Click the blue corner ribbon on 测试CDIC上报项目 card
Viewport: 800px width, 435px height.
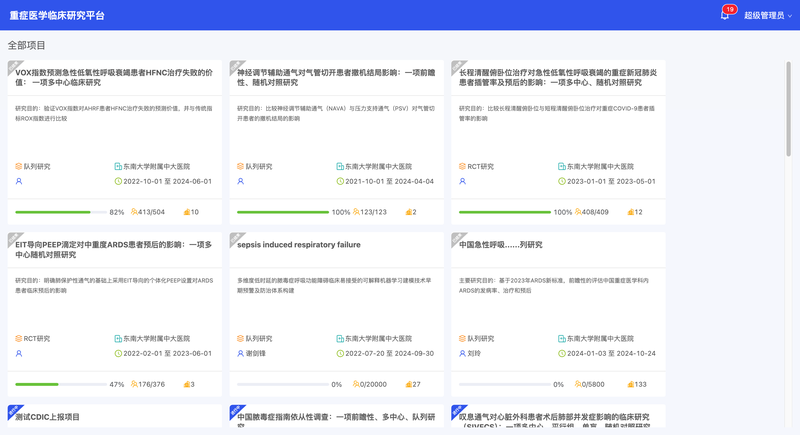[14, 411]
